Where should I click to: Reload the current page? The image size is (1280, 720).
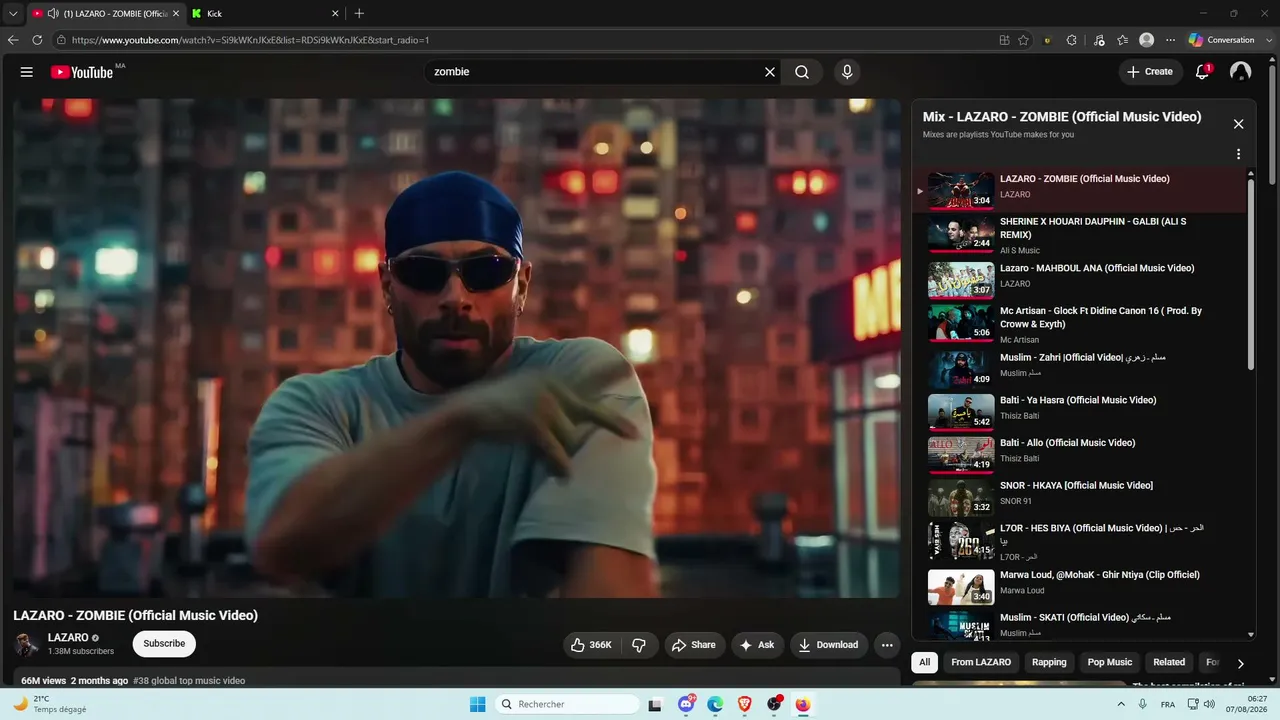tap(37, 40)
